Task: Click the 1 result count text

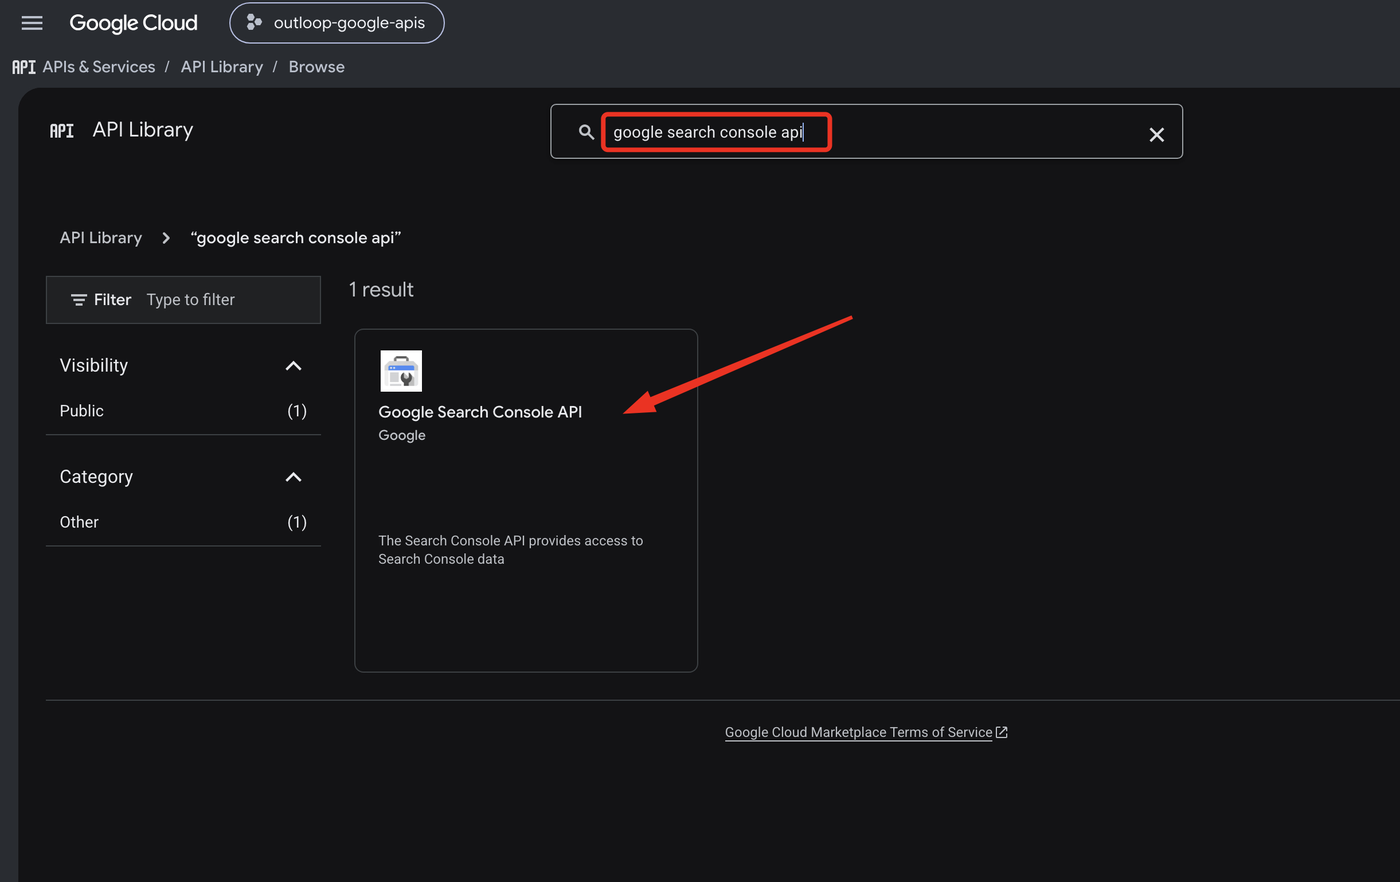Action: point(381,290)
